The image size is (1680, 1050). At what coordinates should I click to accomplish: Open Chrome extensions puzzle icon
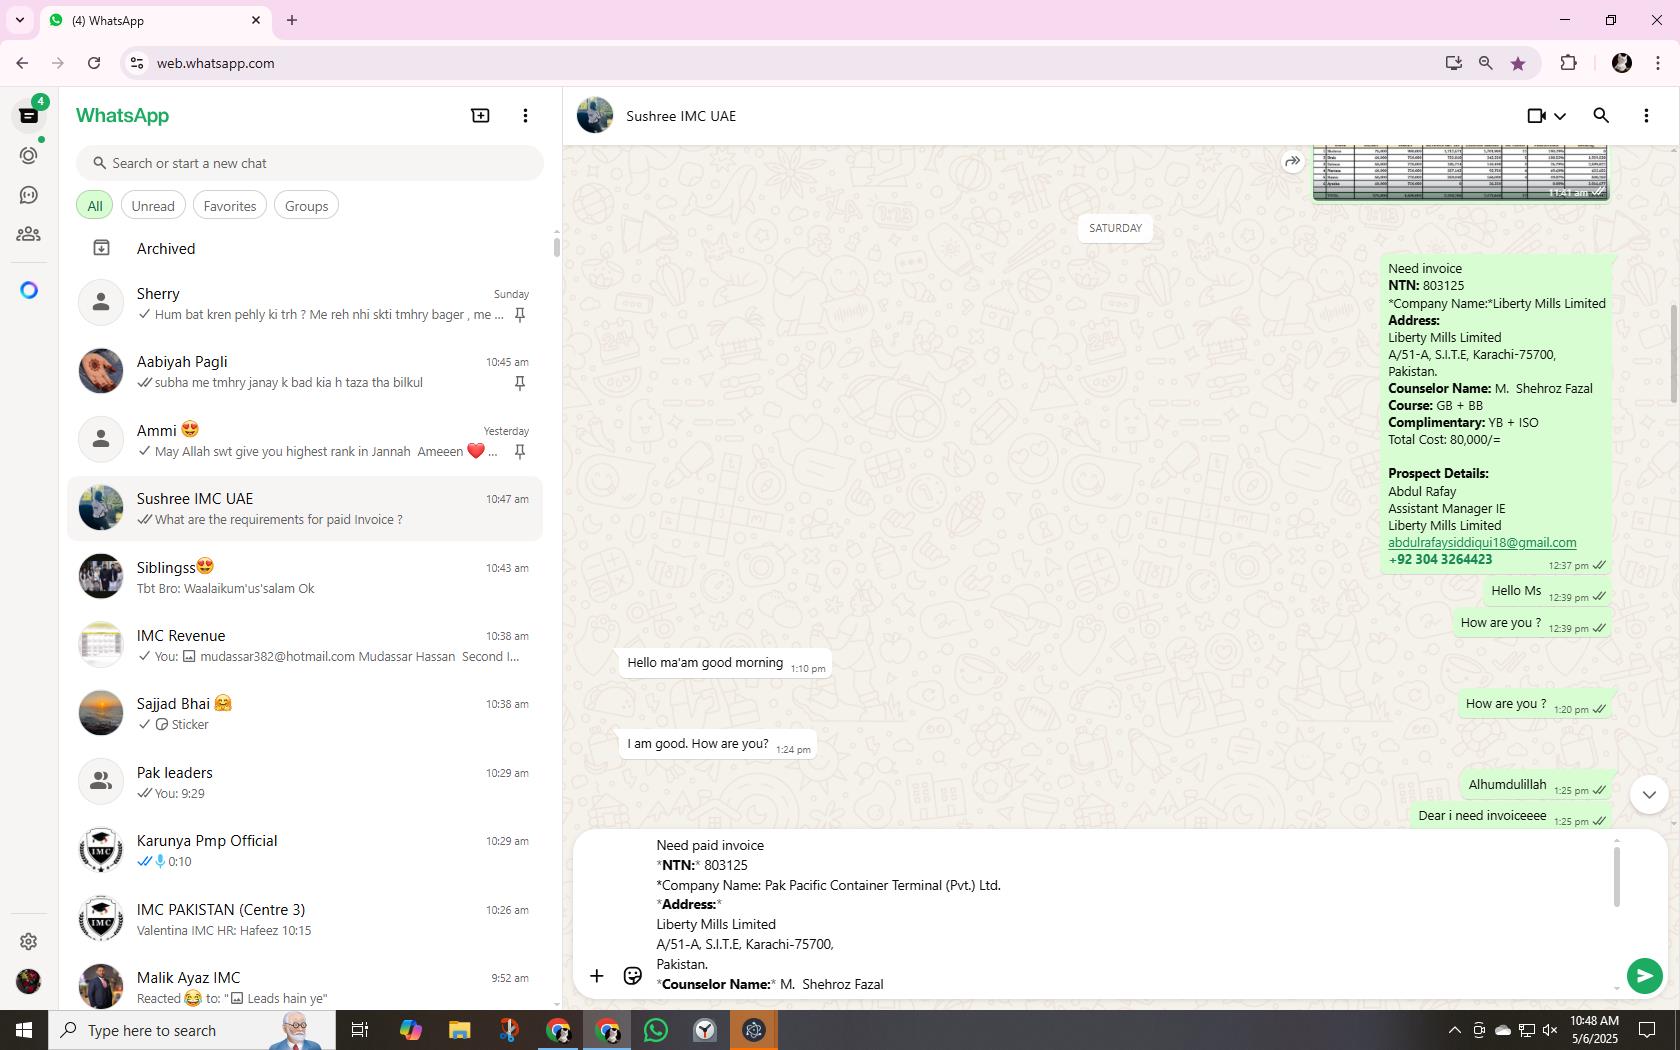[1568, 63]
